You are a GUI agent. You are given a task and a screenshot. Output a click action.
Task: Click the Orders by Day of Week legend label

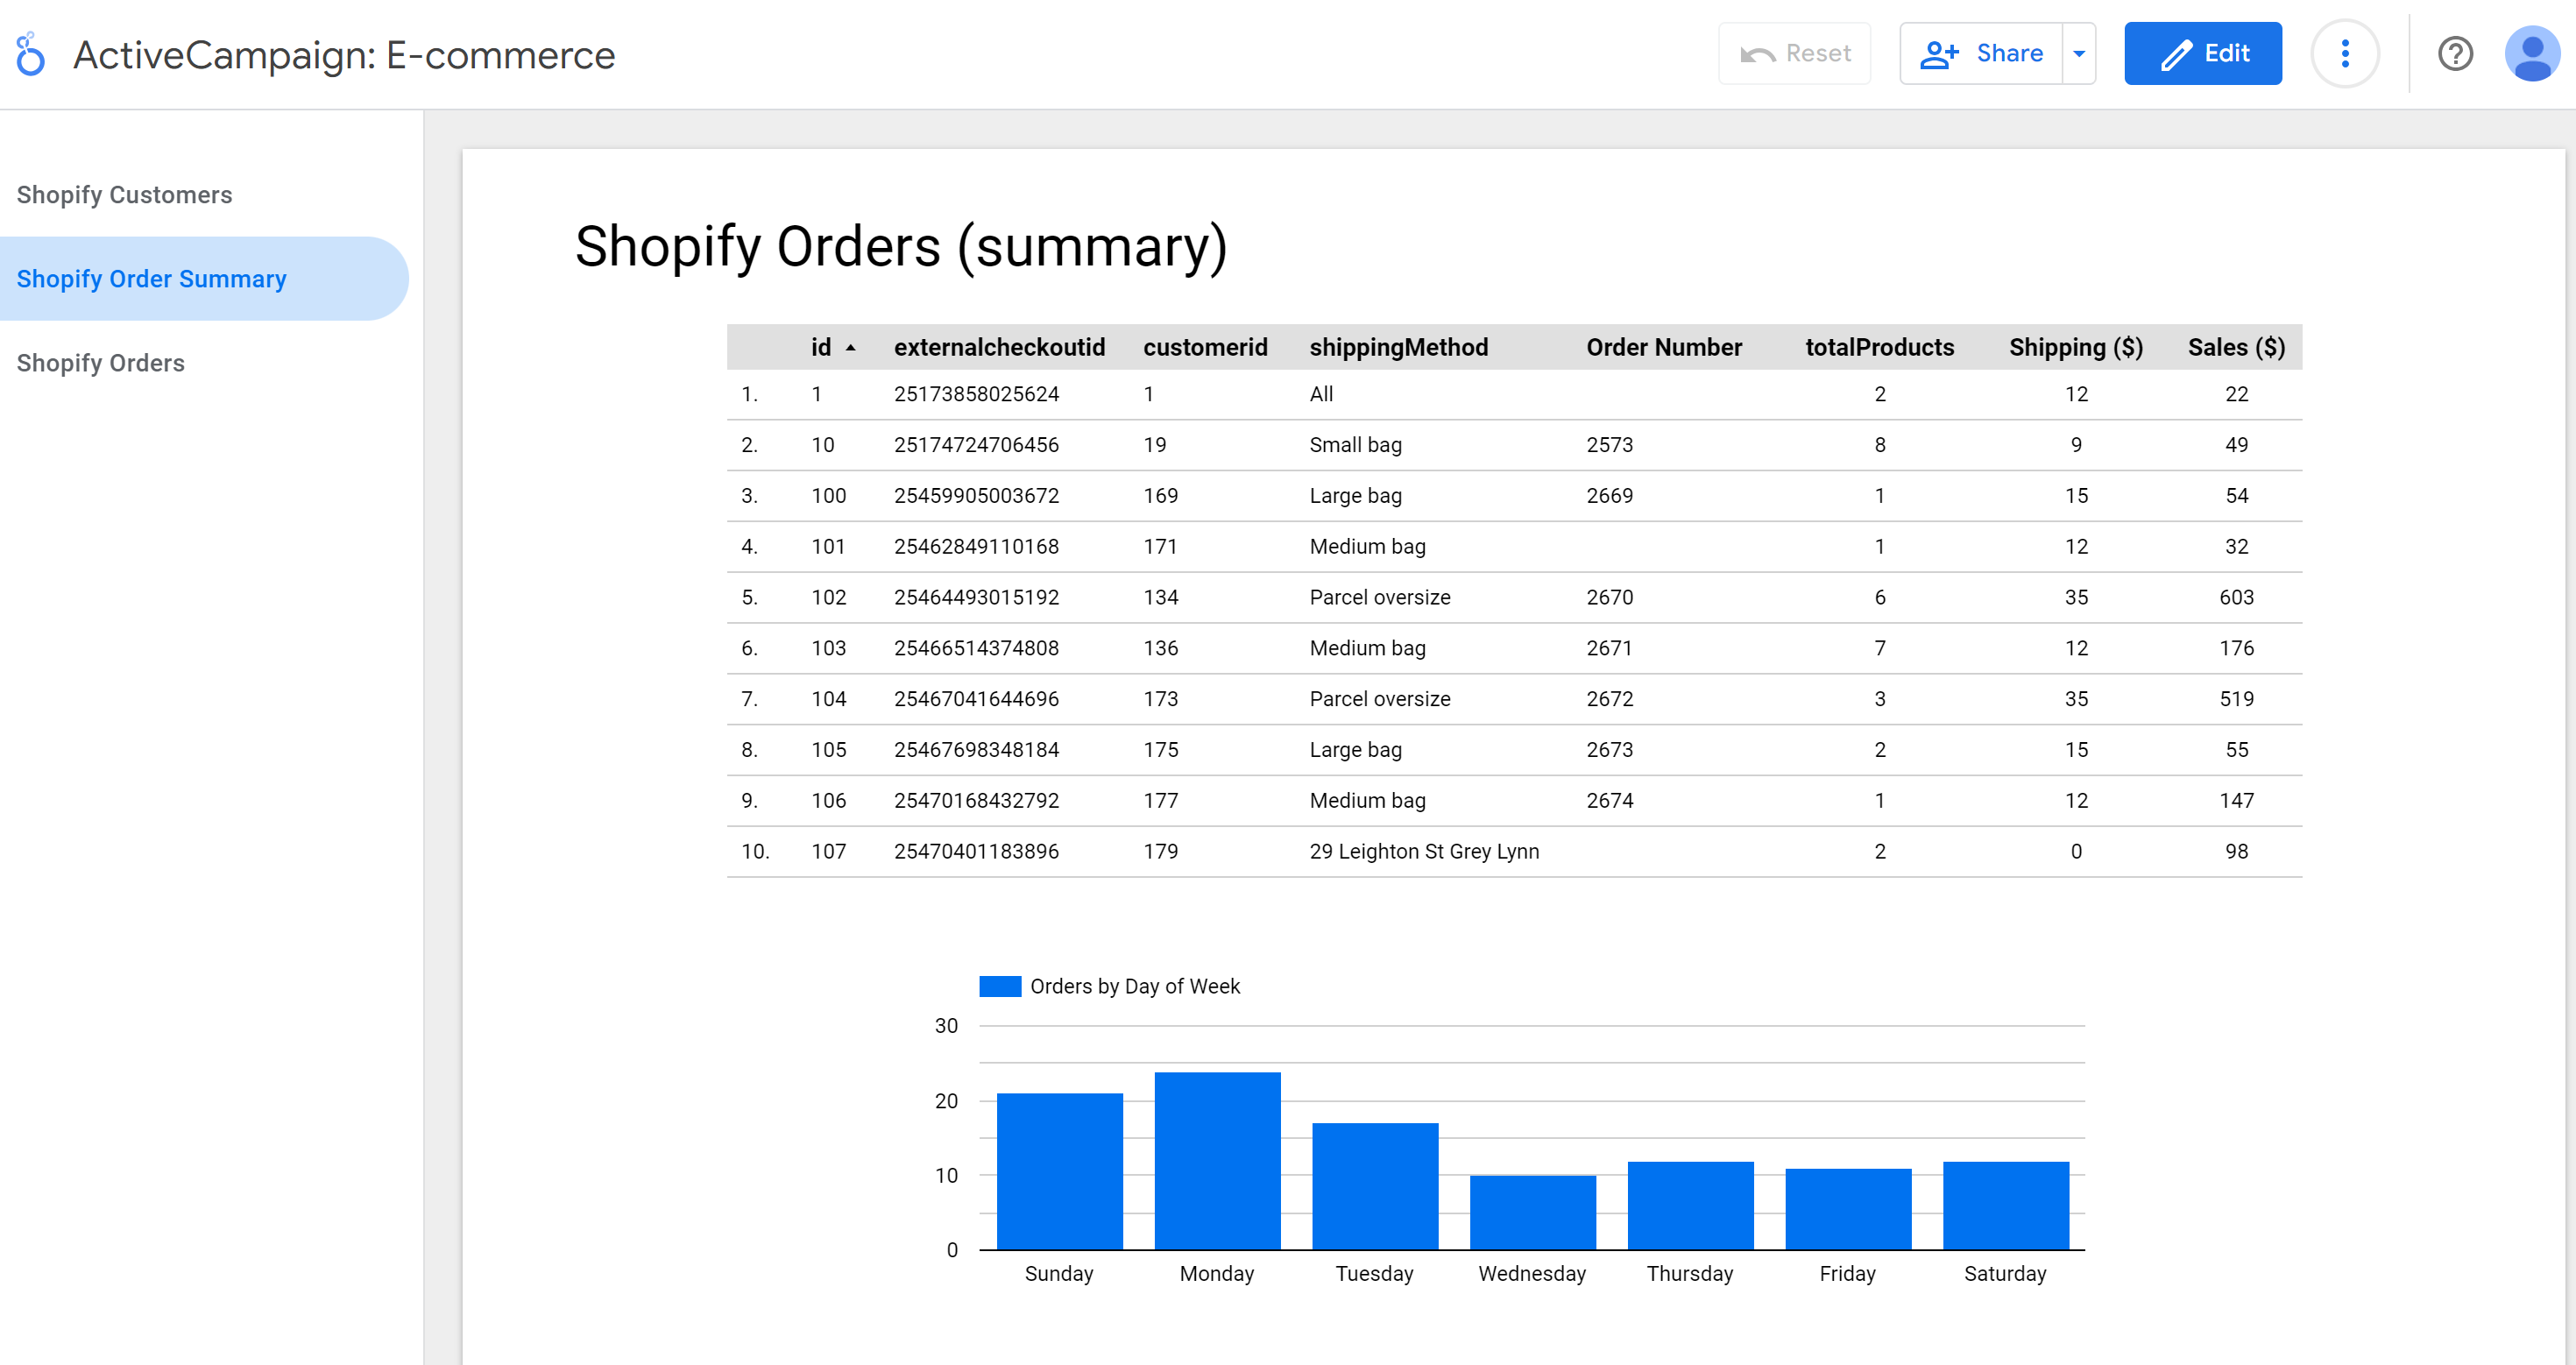1134,987
